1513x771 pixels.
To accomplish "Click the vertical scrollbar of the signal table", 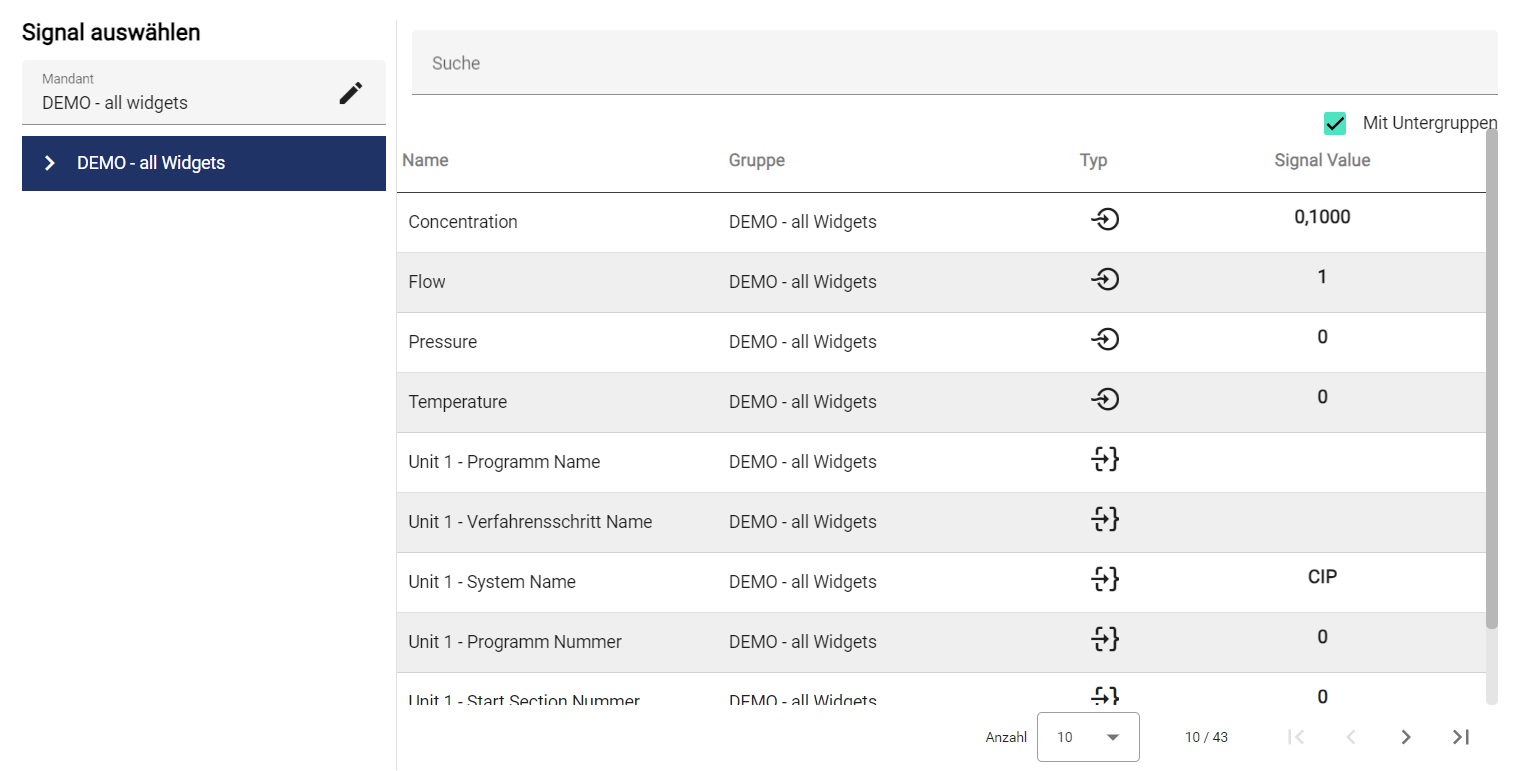I will click(x=1491, y=380).
